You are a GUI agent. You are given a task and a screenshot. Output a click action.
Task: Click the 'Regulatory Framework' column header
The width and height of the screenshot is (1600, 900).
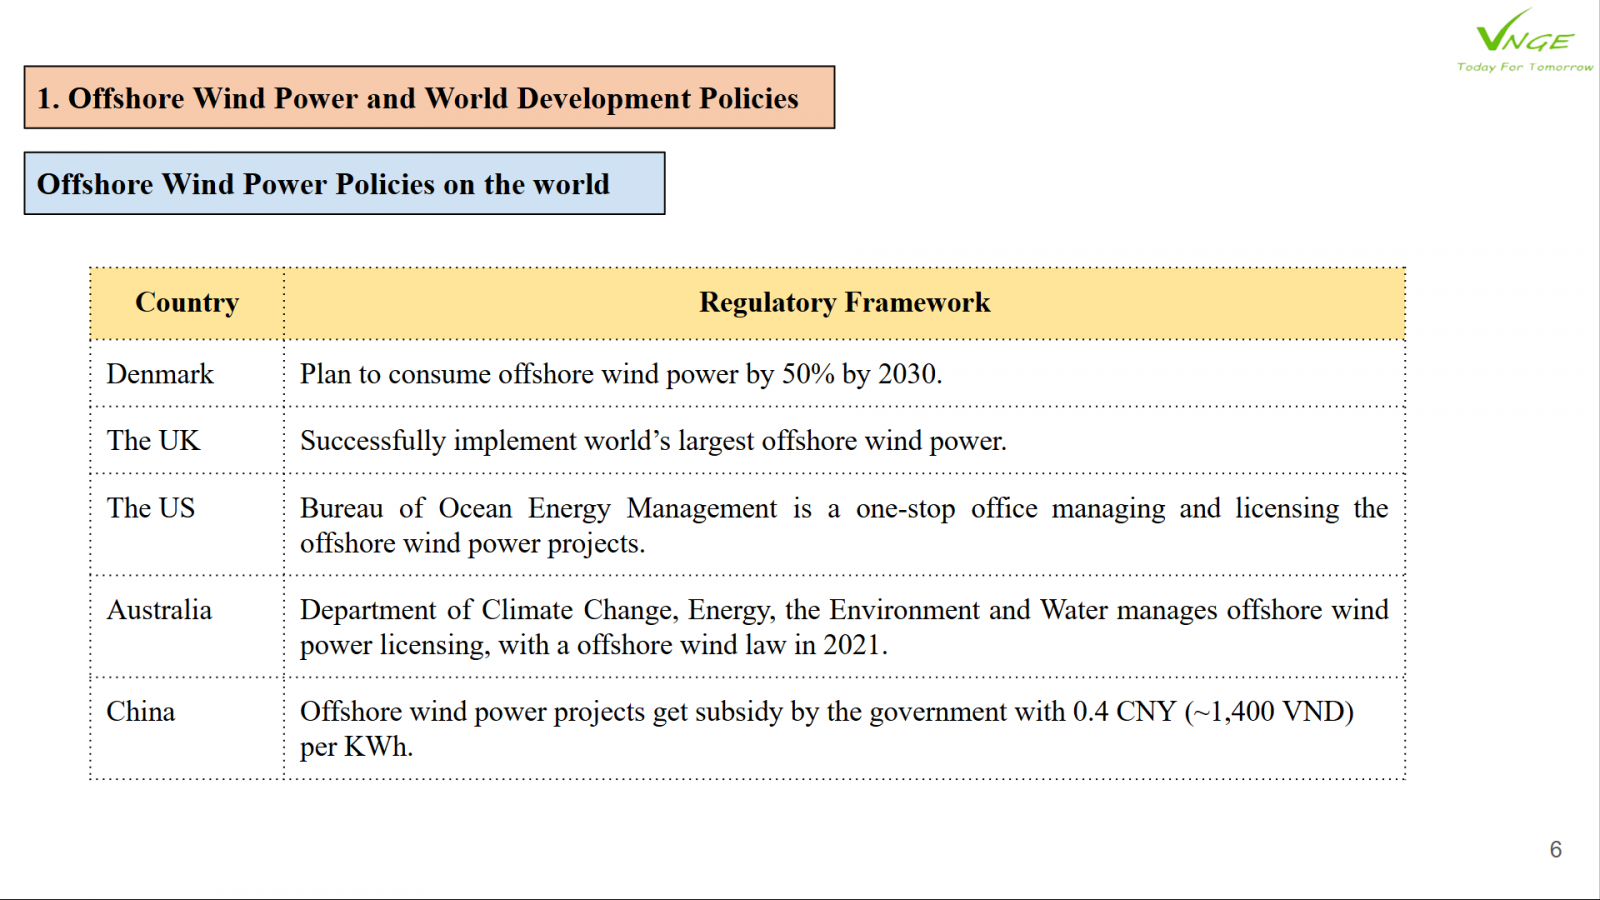(845, 303)
